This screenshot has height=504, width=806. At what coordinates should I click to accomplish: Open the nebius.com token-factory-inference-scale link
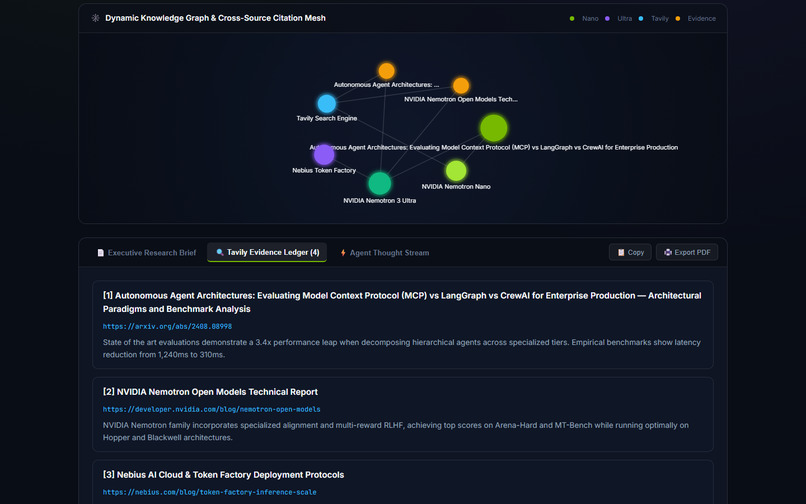209,492
